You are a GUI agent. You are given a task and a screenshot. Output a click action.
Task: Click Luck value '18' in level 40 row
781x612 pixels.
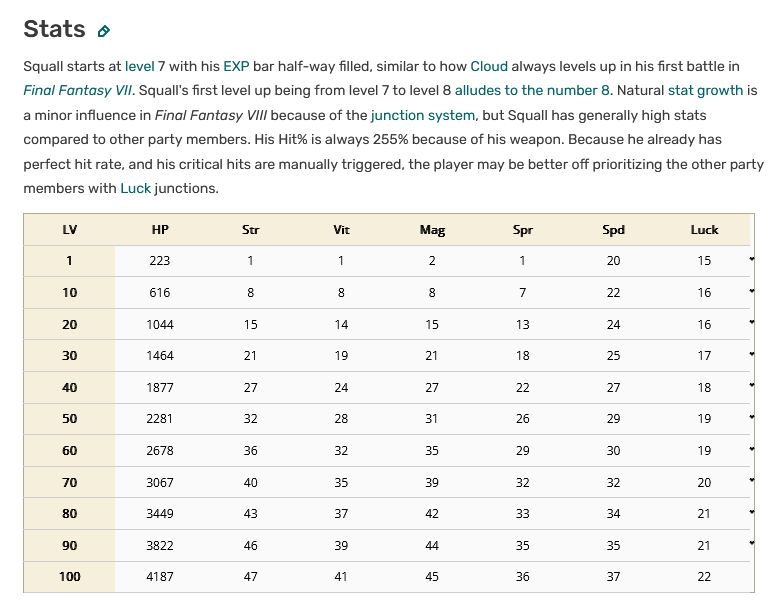tap(704, 388)
